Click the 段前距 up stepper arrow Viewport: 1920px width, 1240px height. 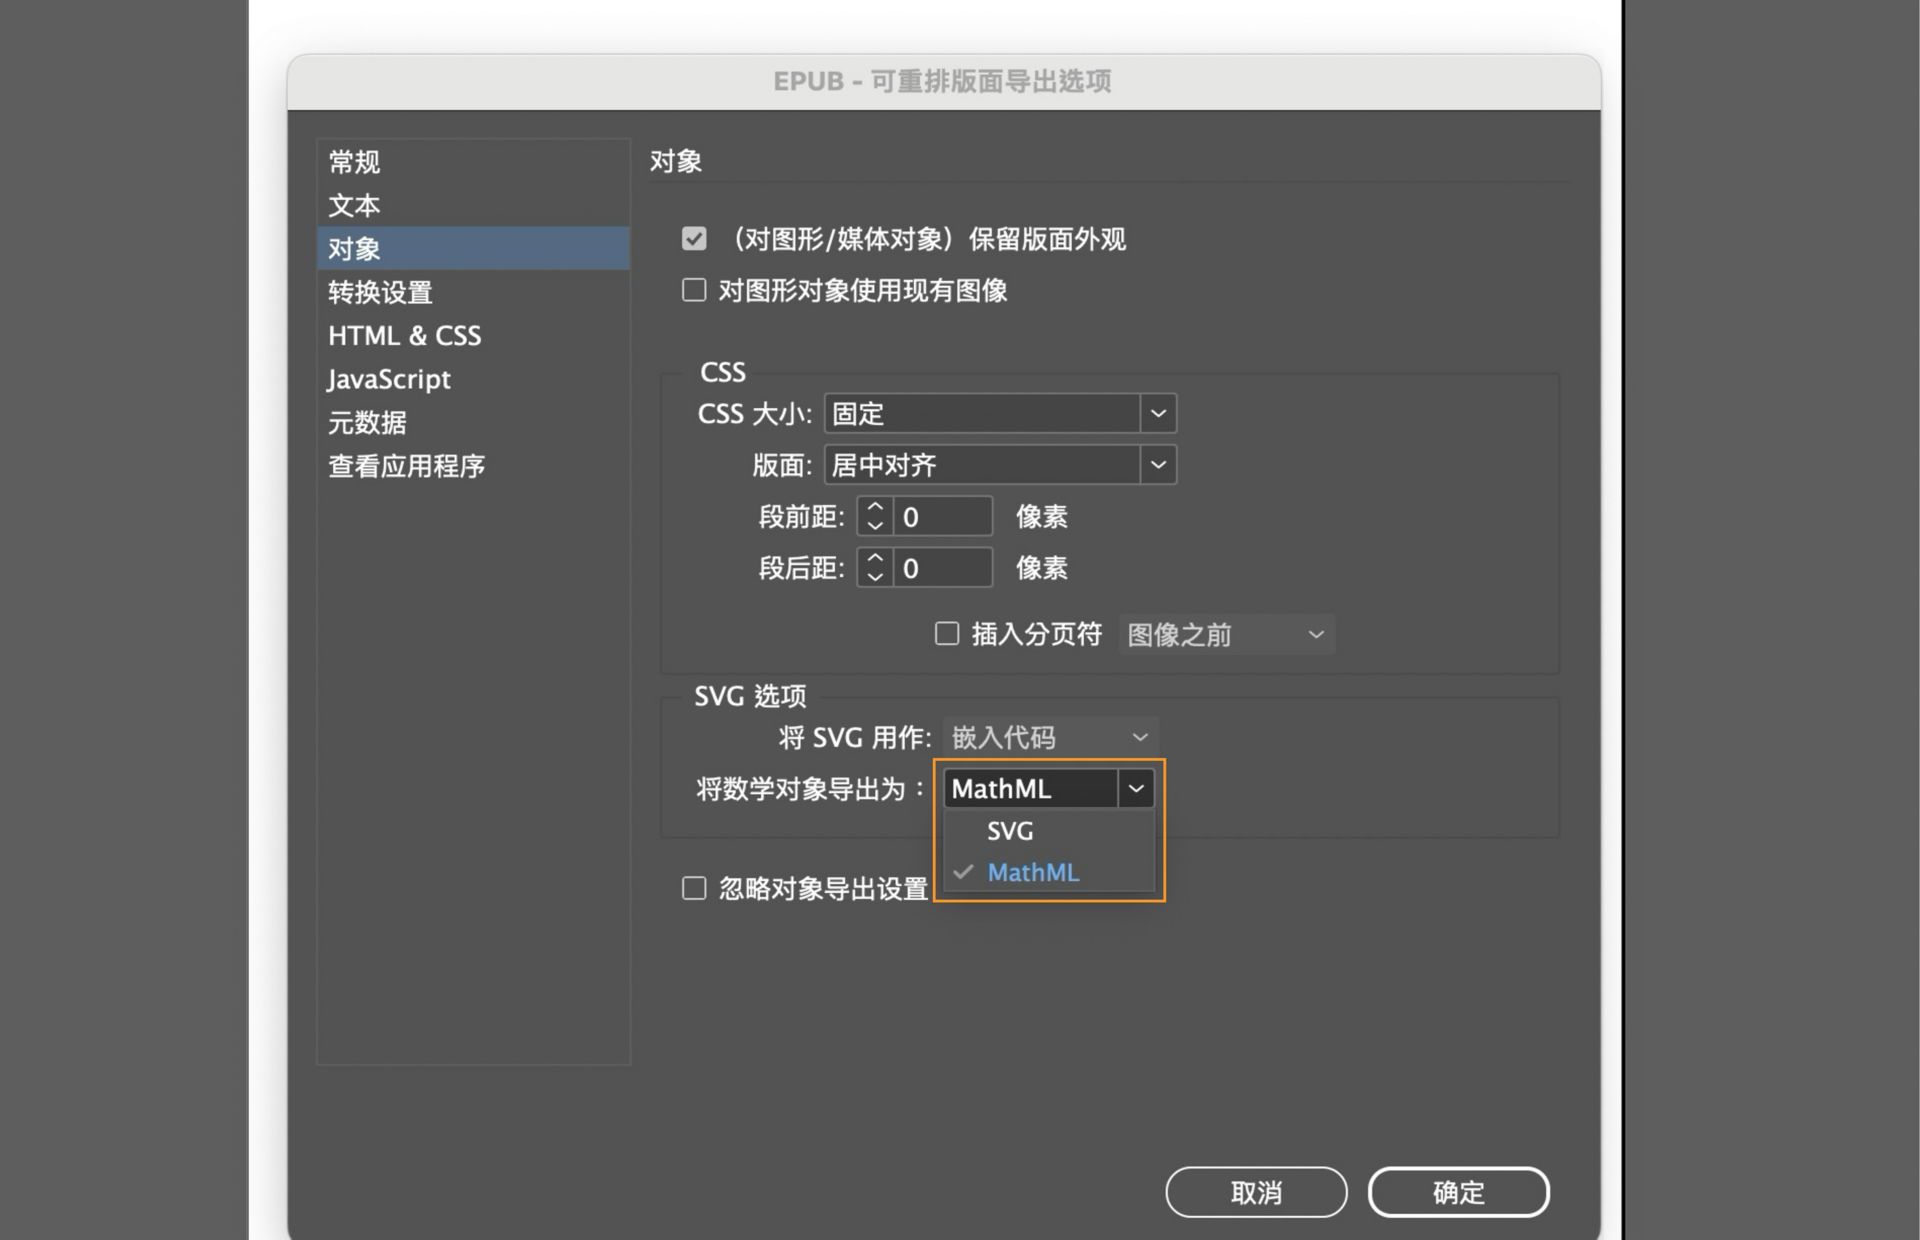coord(874,508)
